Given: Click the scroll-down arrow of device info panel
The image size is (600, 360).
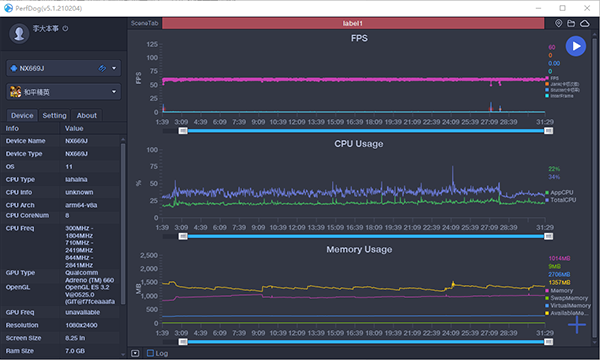Looking at the screenshot, I should (123, 354).
